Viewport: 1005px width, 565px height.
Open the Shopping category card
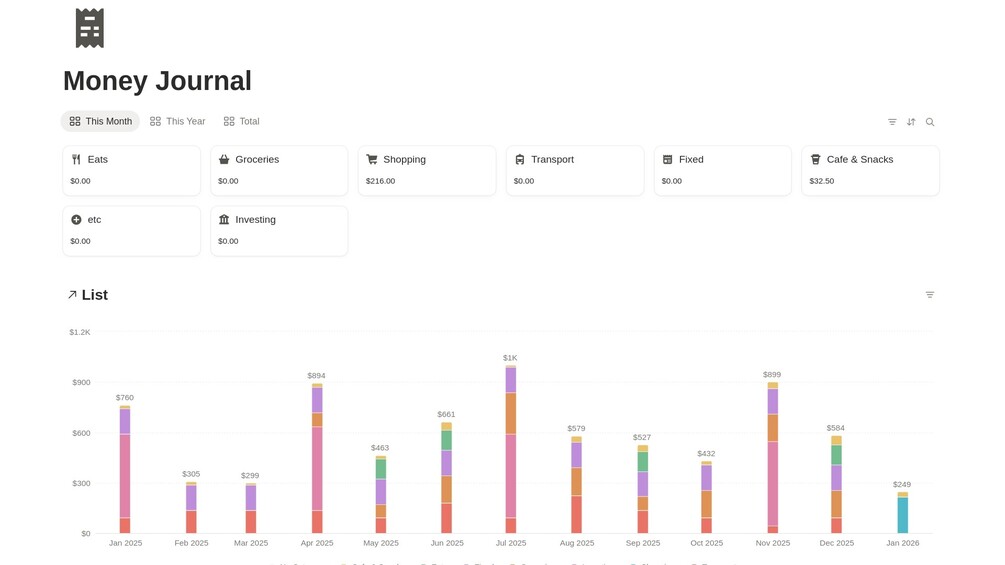(x=427, y=170)
